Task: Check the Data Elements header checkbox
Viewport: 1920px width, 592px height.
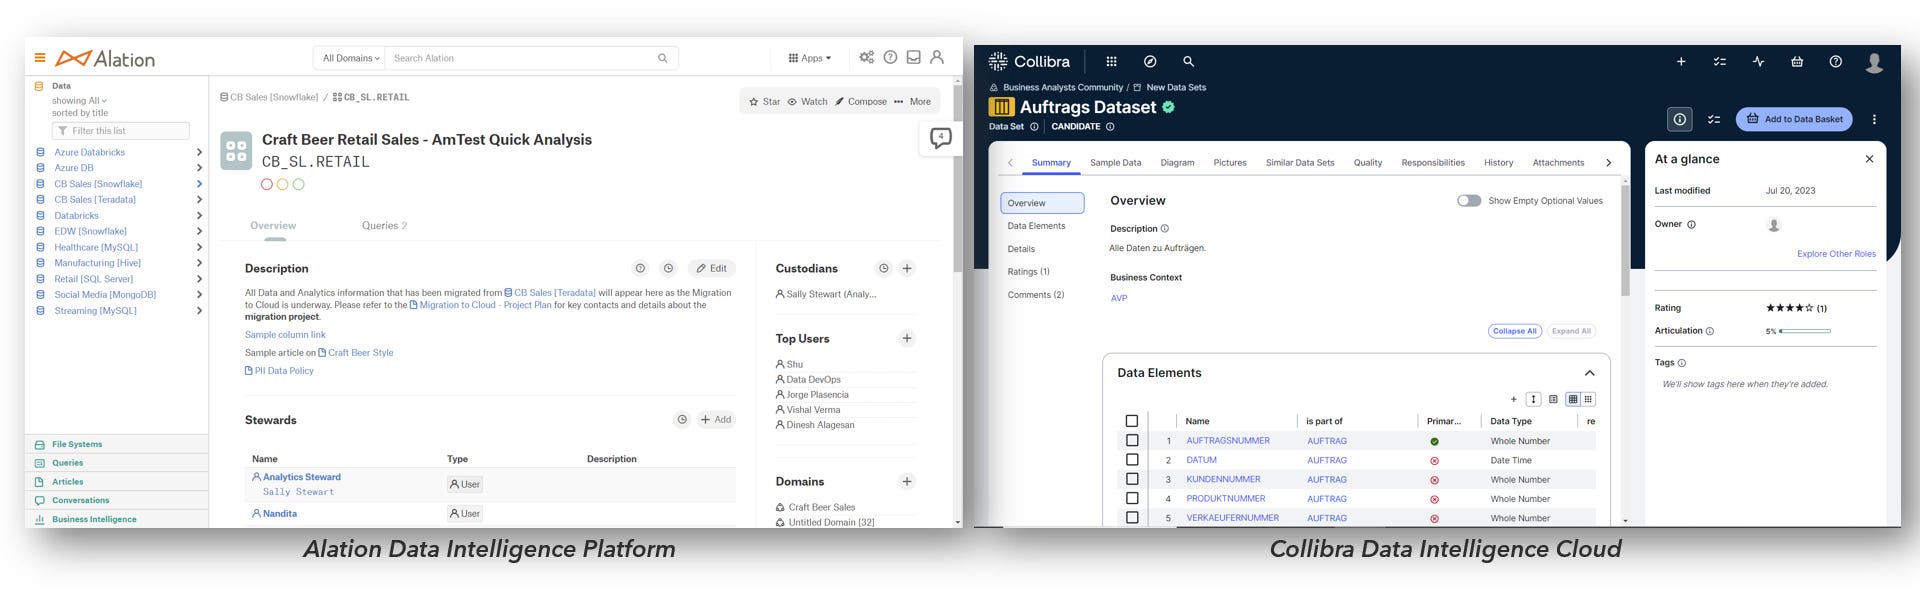Action: [x=1132, y=421]
